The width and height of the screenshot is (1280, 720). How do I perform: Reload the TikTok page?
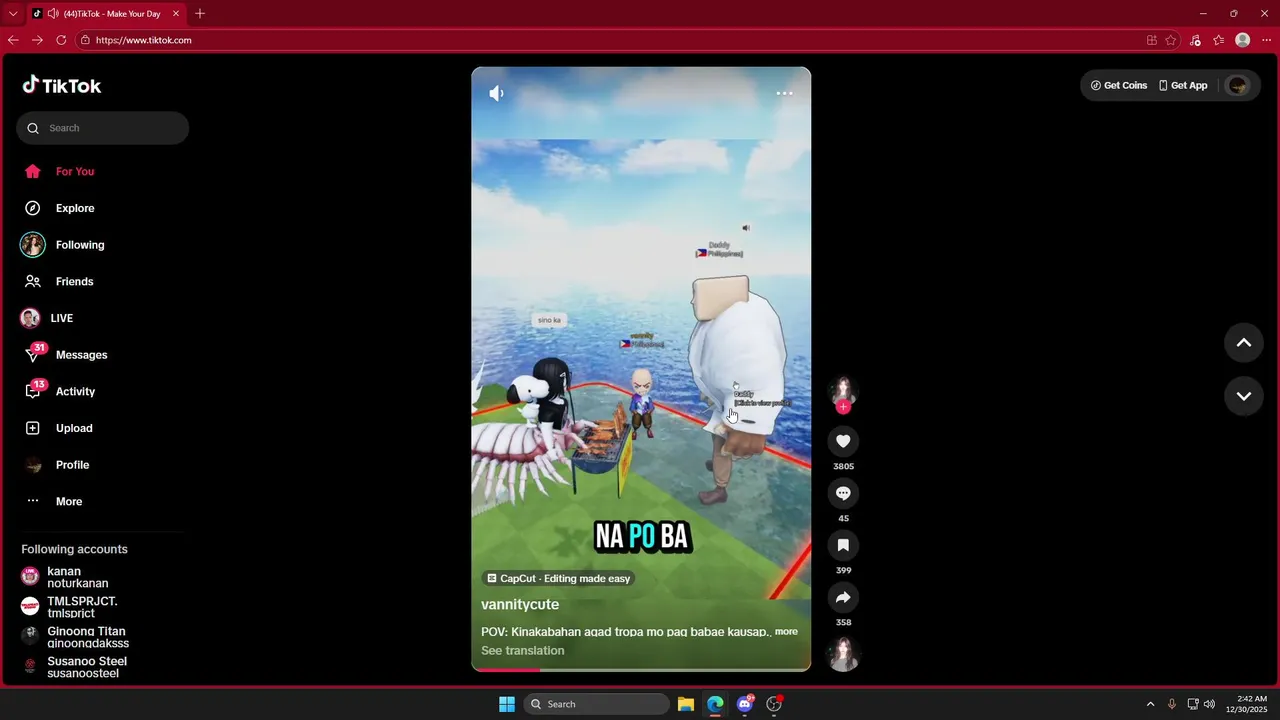coord(61,40)
